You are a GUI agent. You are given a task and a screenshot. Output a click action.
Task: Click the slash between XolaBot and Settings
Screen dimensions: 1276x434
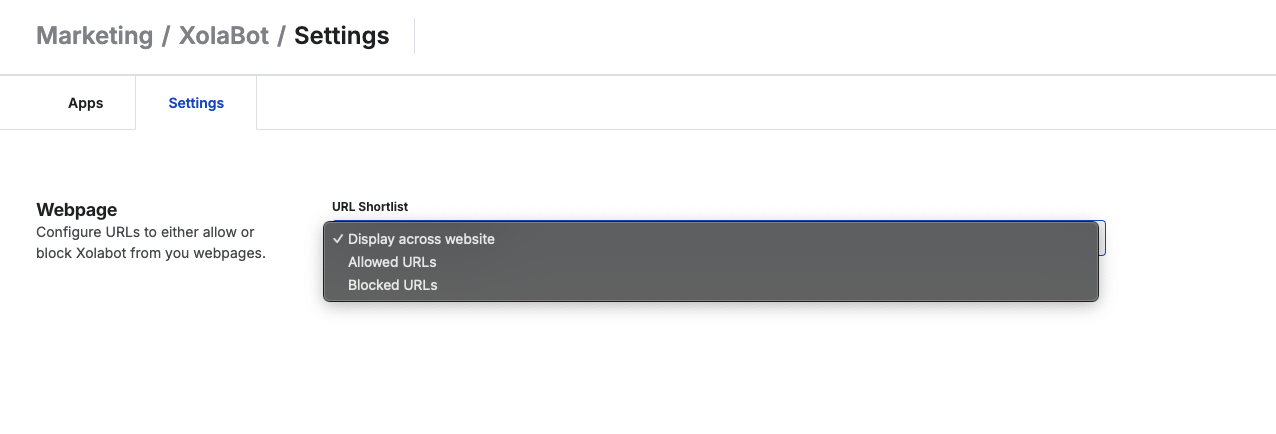[282, 36]
